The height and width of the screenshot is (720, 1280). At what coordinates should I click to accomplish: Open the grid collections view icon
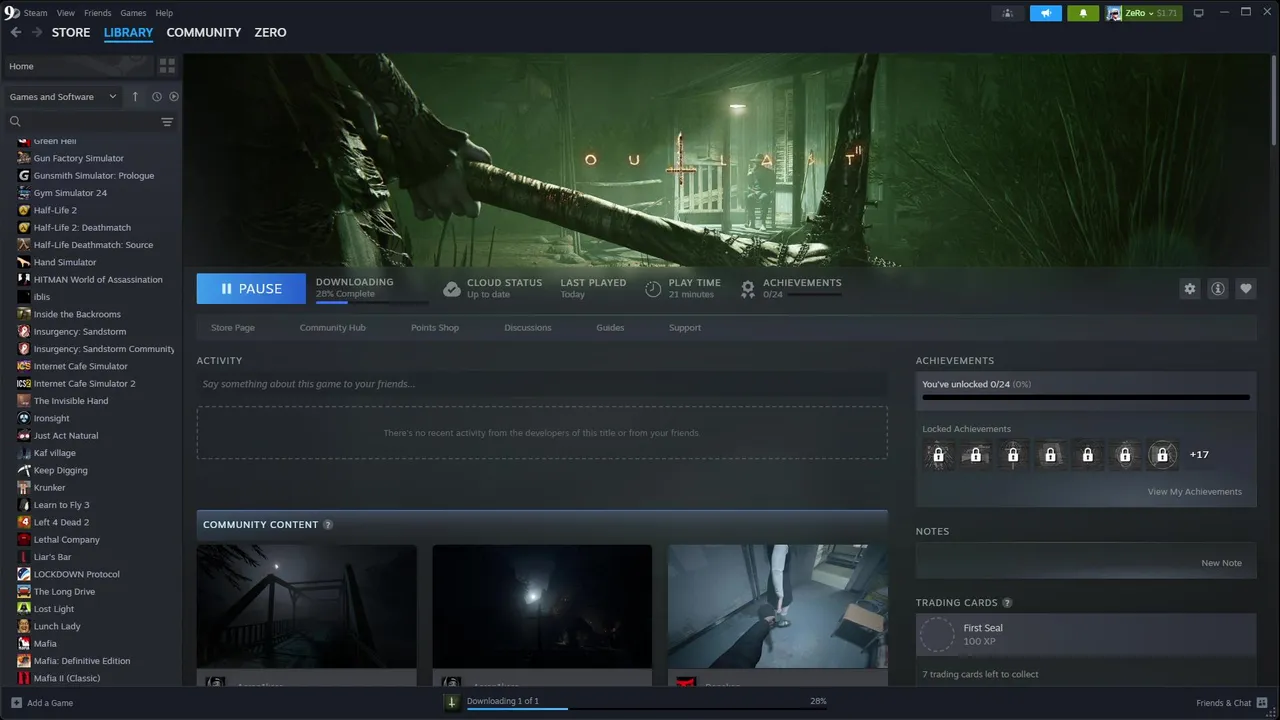point(167,66)
